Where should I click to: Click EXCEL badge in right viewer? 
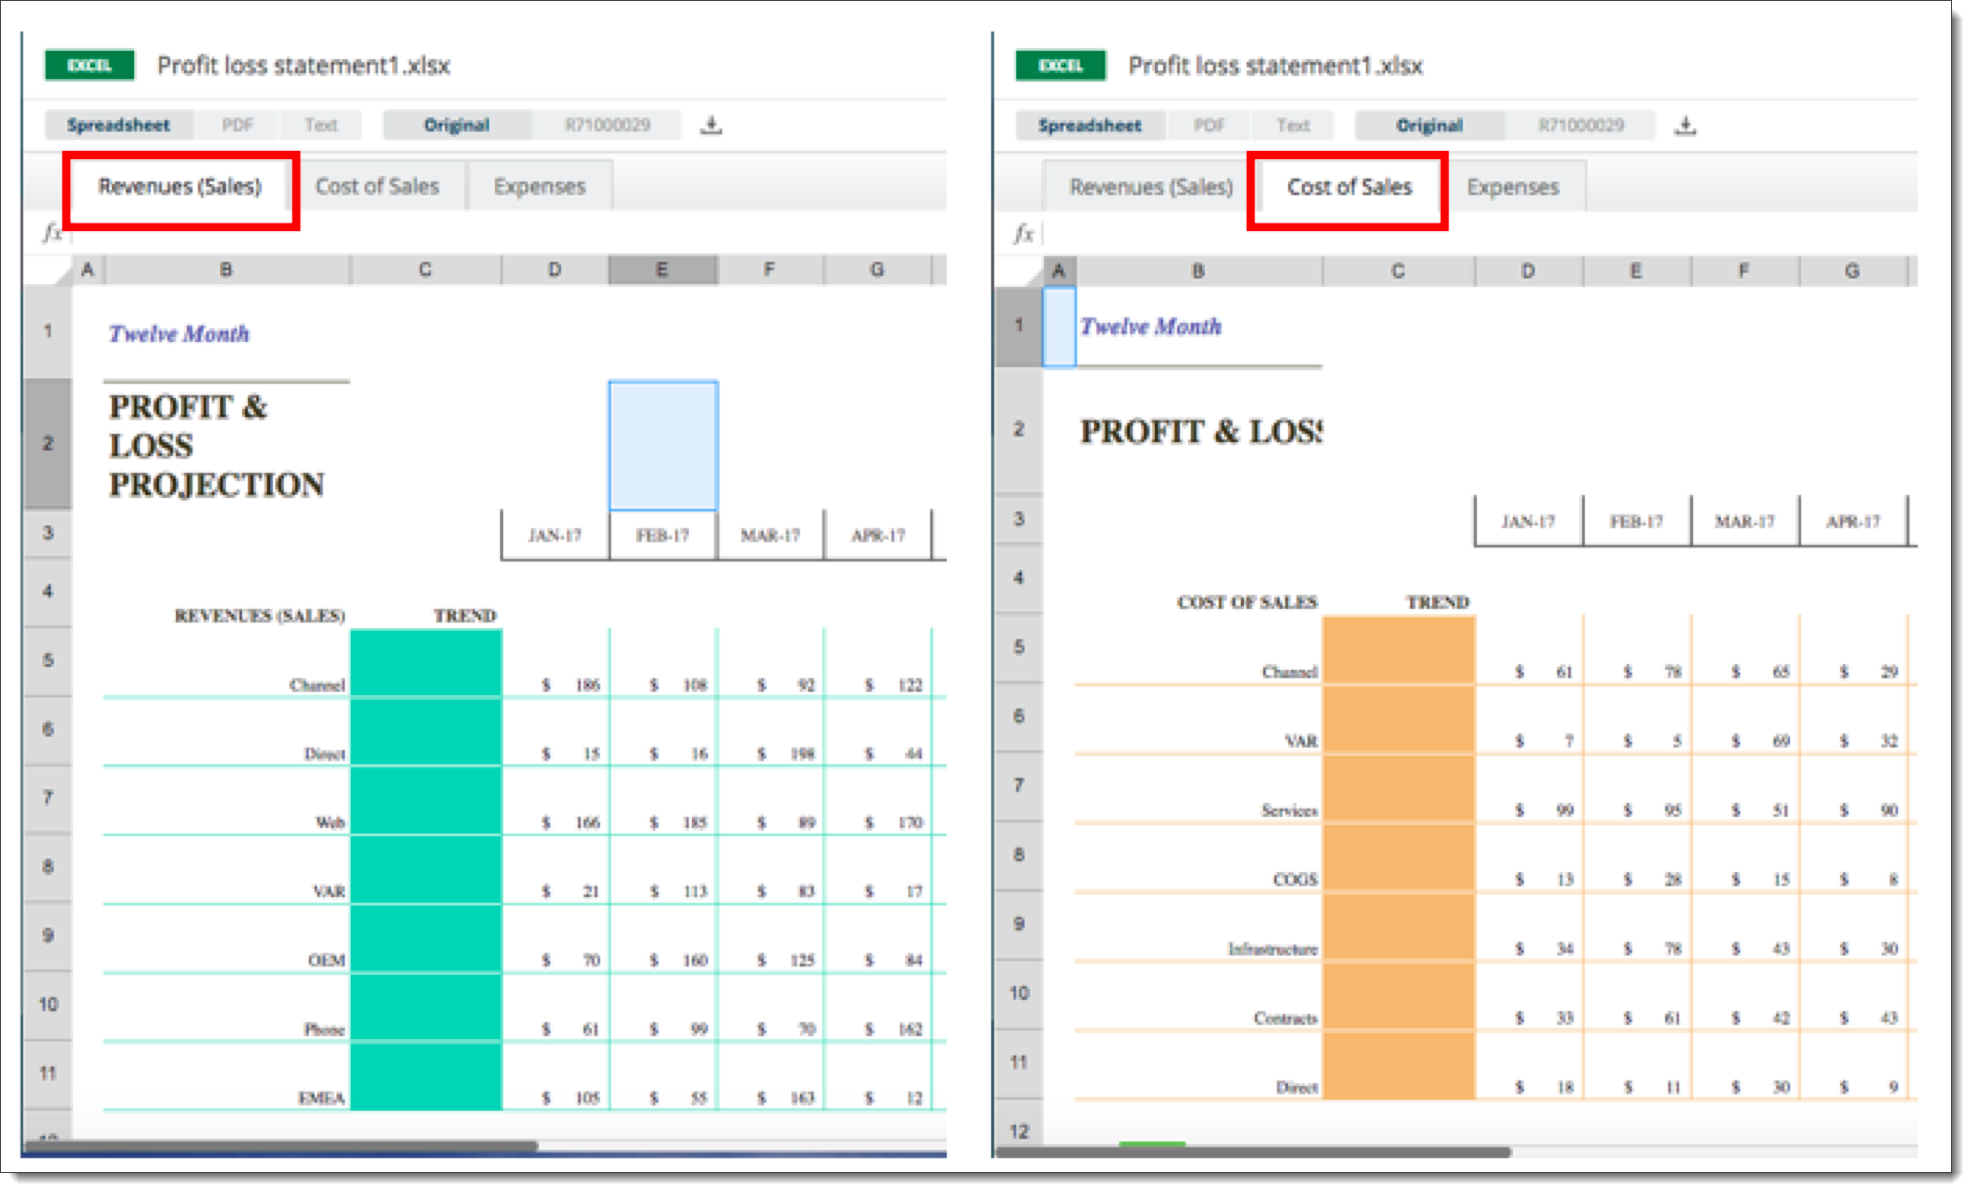[1060, 65]
